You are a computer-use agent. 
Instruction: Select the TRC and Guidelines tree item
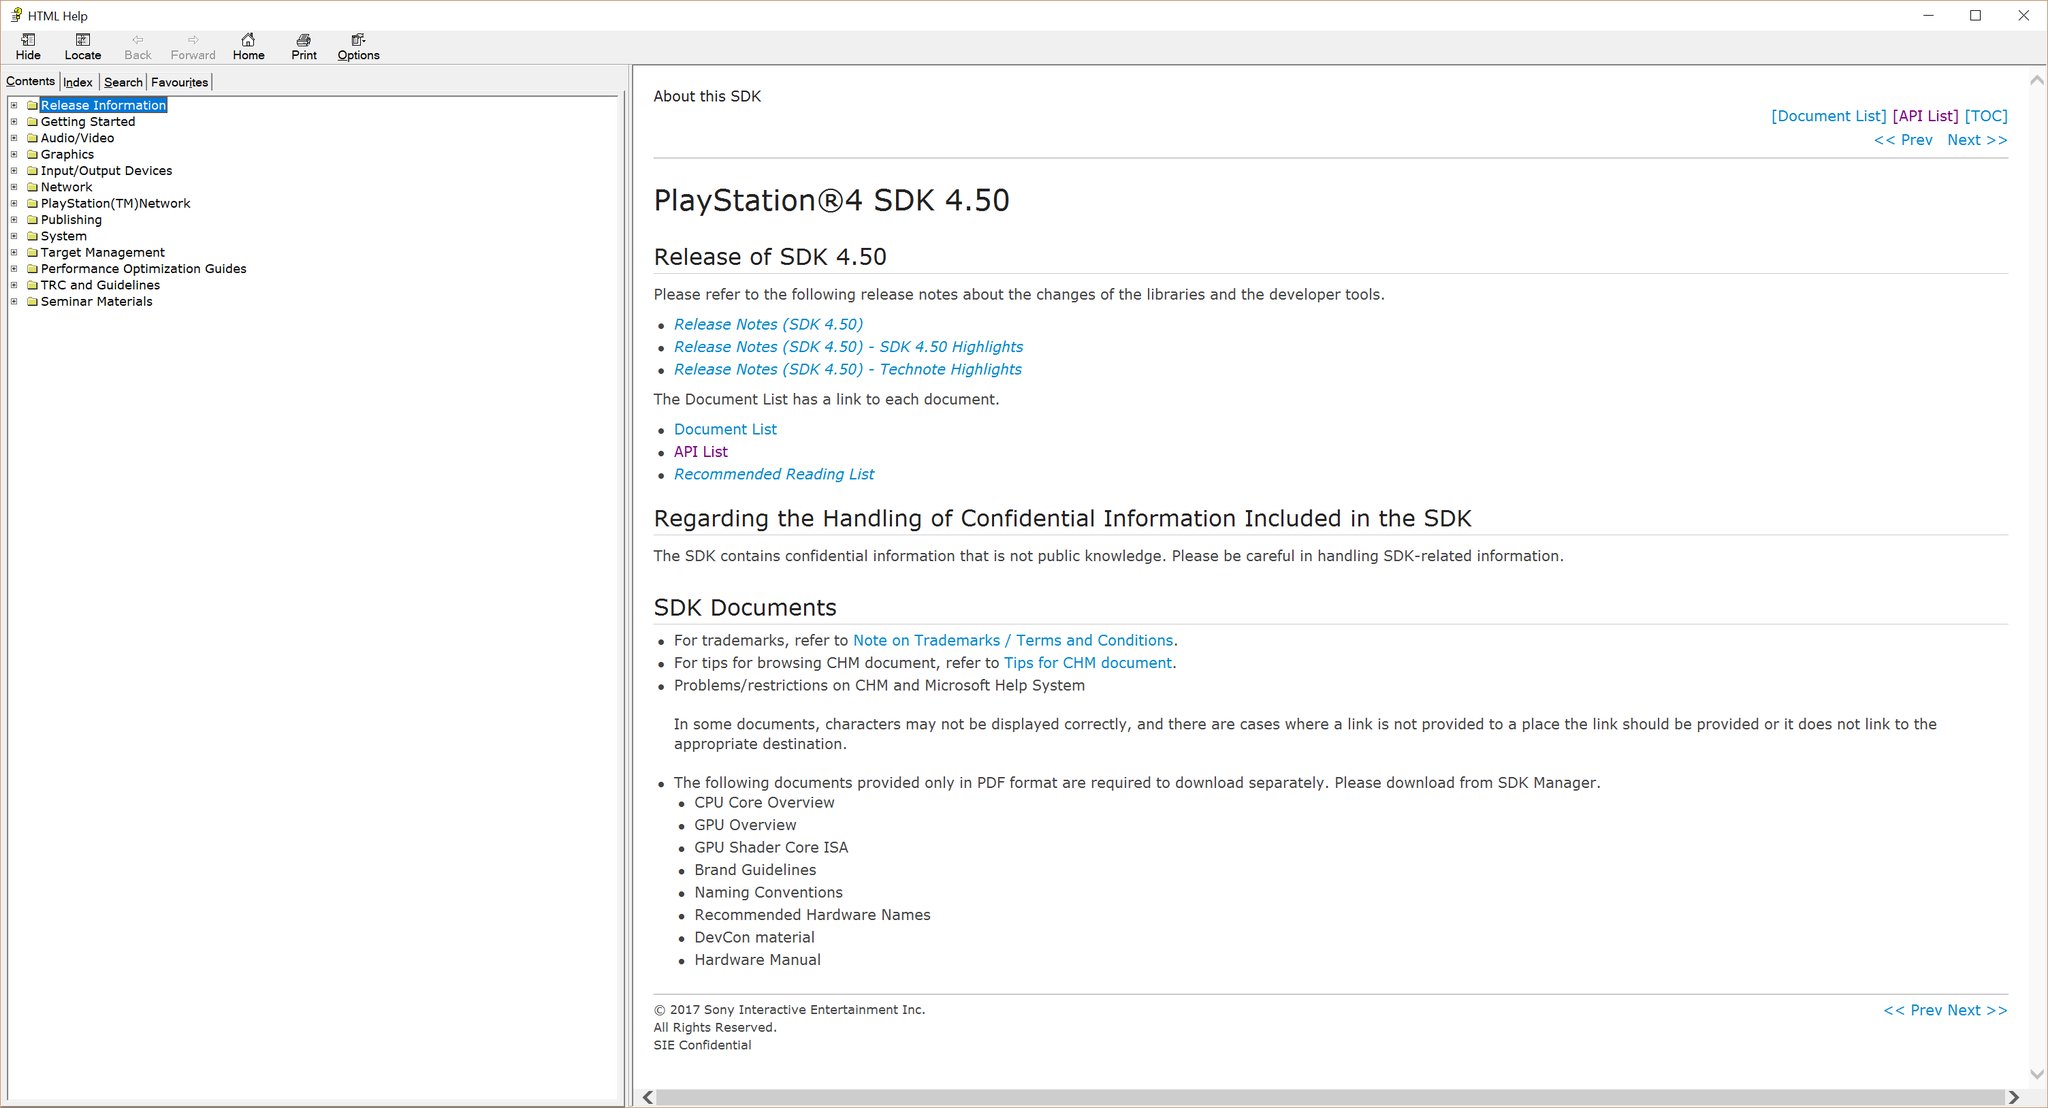tap(100, 285)
